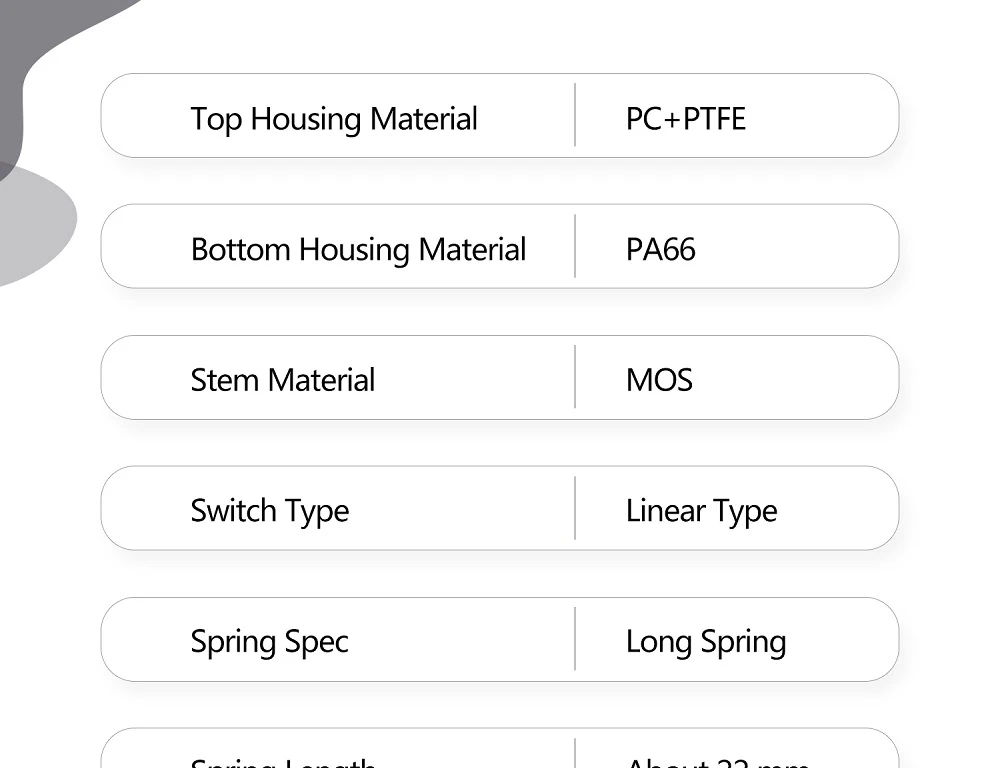Image resolution: width=1000 pixels, height=768 pixels.
Task: Click the "Bottom Housing Material" label
Action: pos(358,250)
